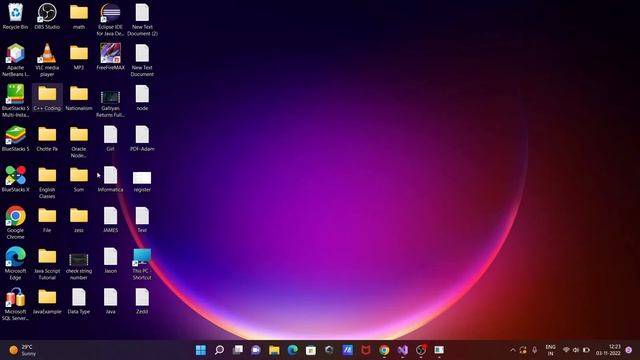Select the FreeFireMAX shortcut icon

(x=110, y=57)
